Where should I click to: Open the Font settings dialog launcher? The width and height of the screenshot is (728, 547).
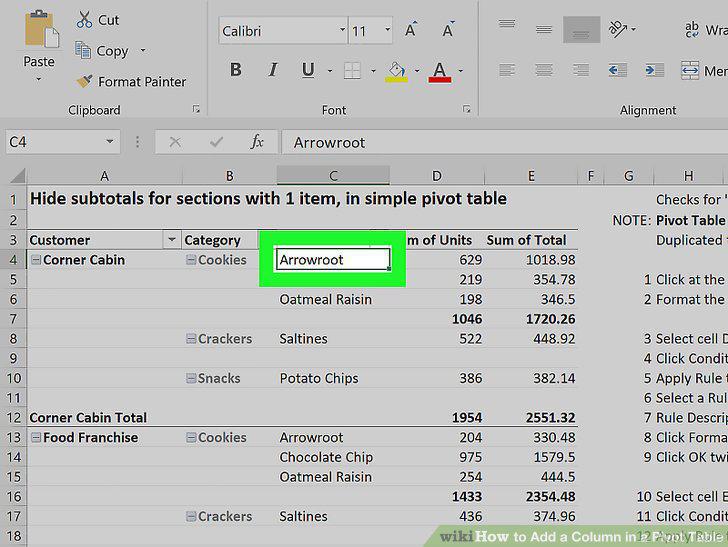click(467, 109)
